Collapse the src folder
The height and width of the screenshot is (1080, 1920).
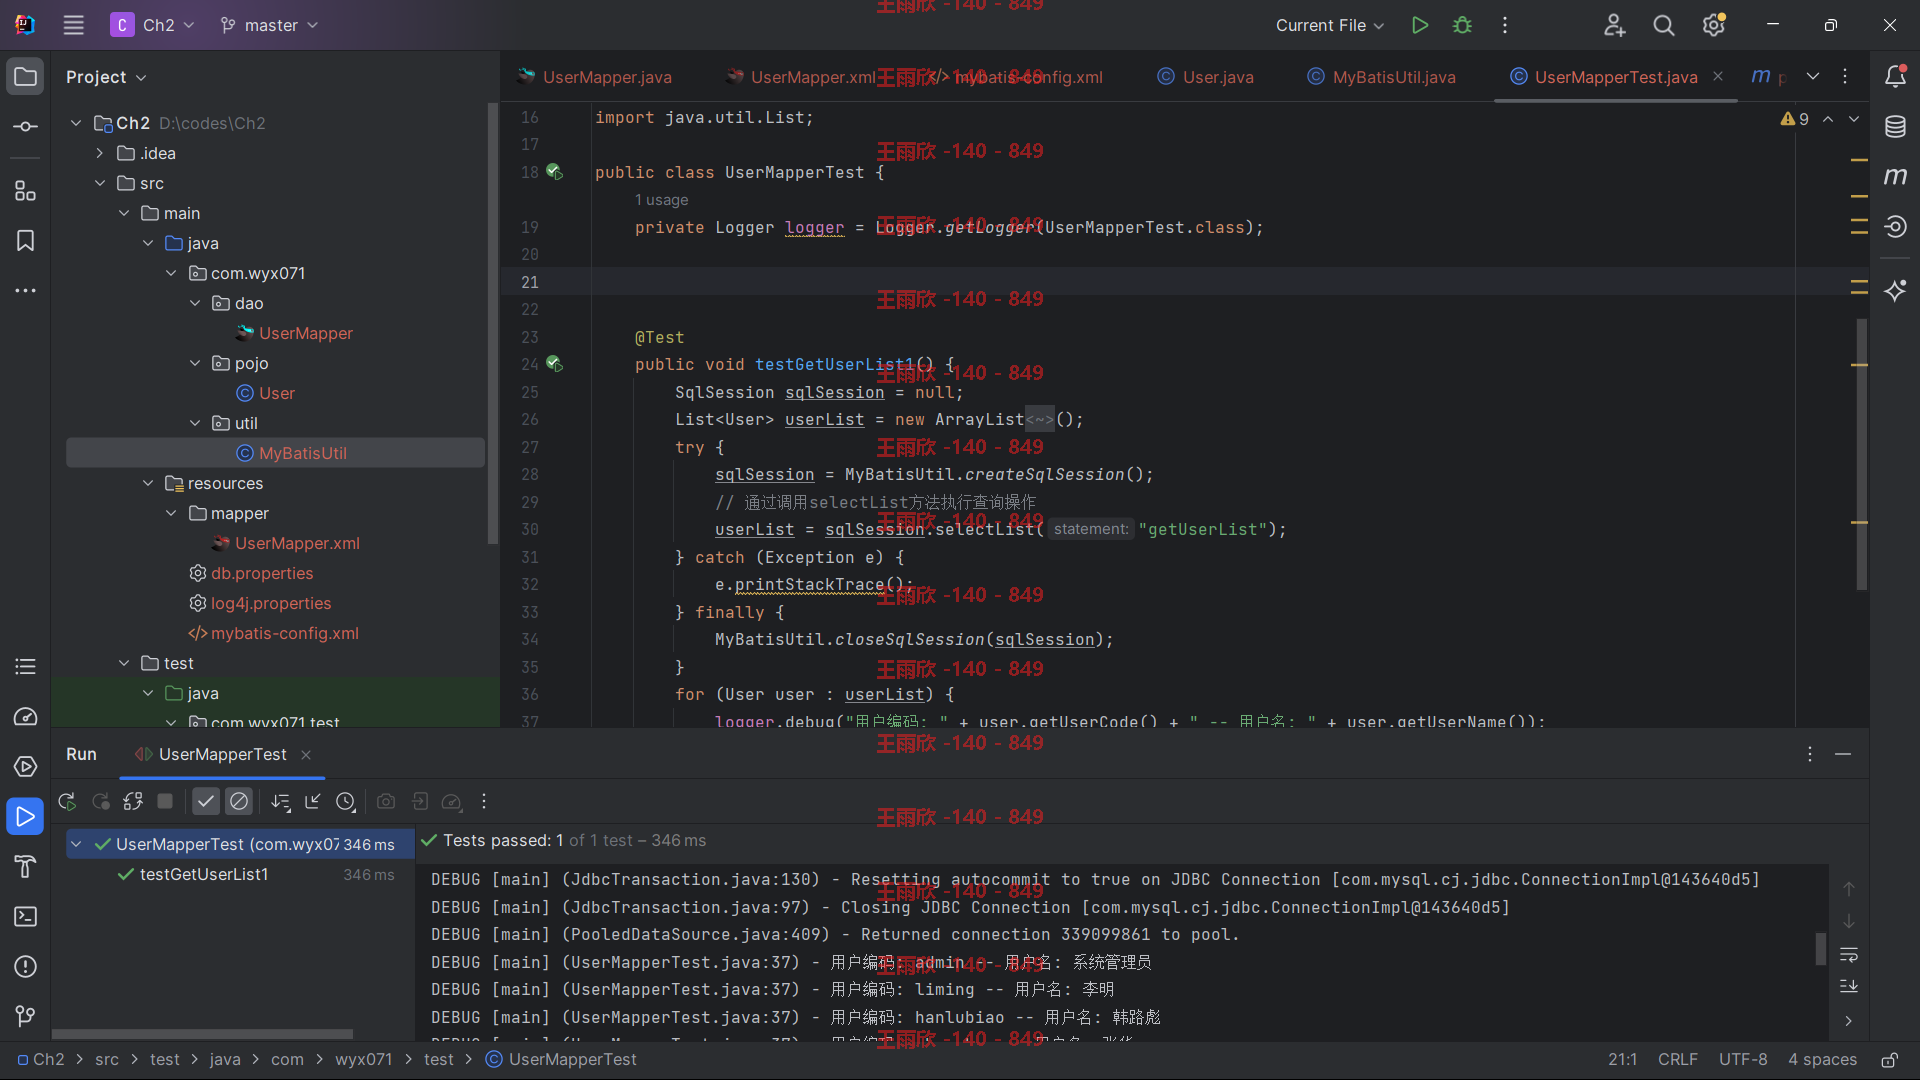click(x=99, y=183)
